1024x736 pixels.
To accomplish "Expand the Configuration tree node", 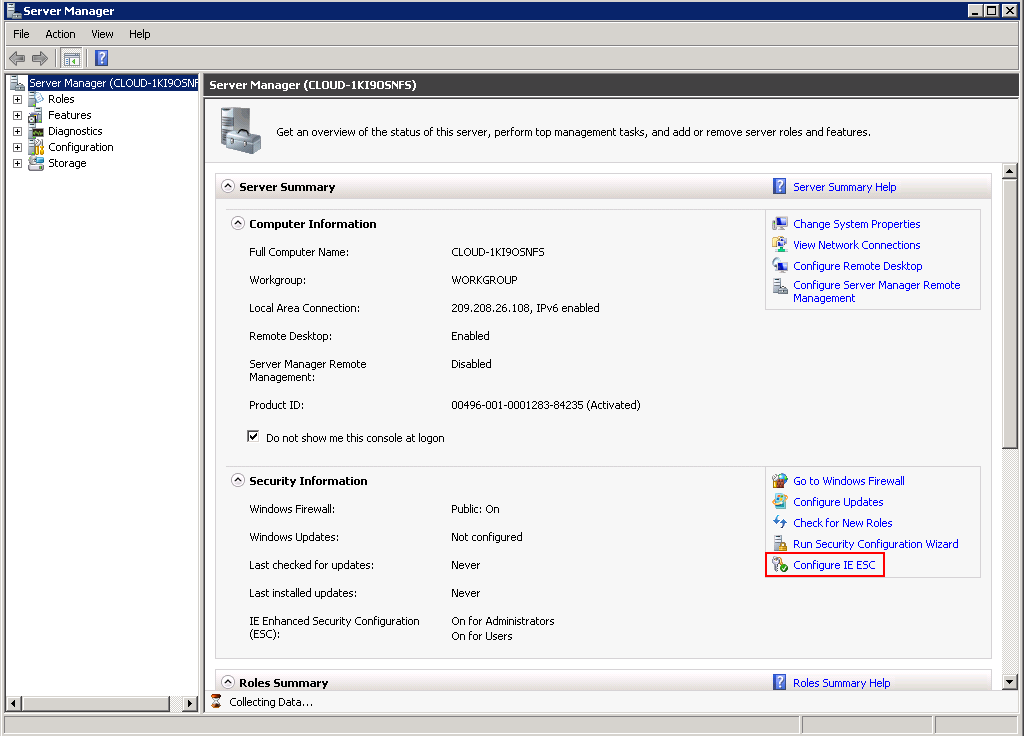I will click(18, 148).
